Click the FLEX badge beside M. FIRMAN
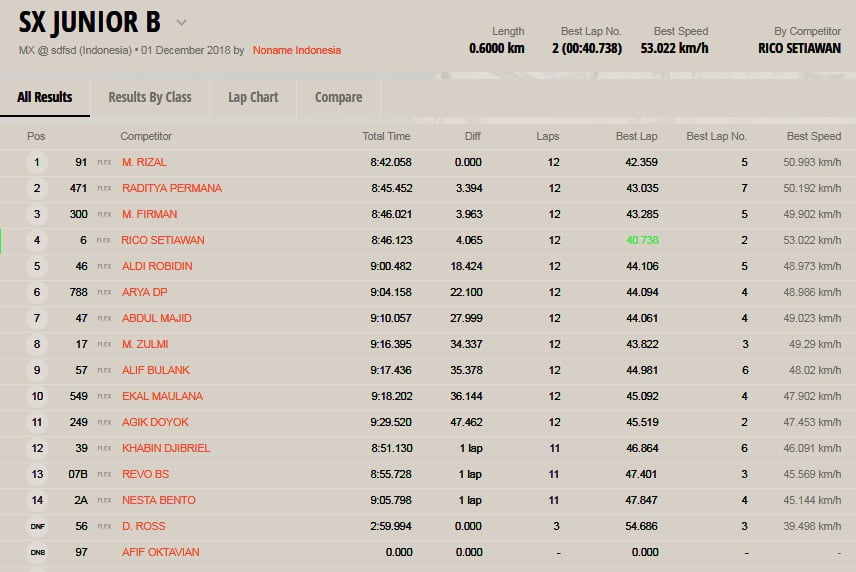The image size is (856, 572). pos(104,214)
